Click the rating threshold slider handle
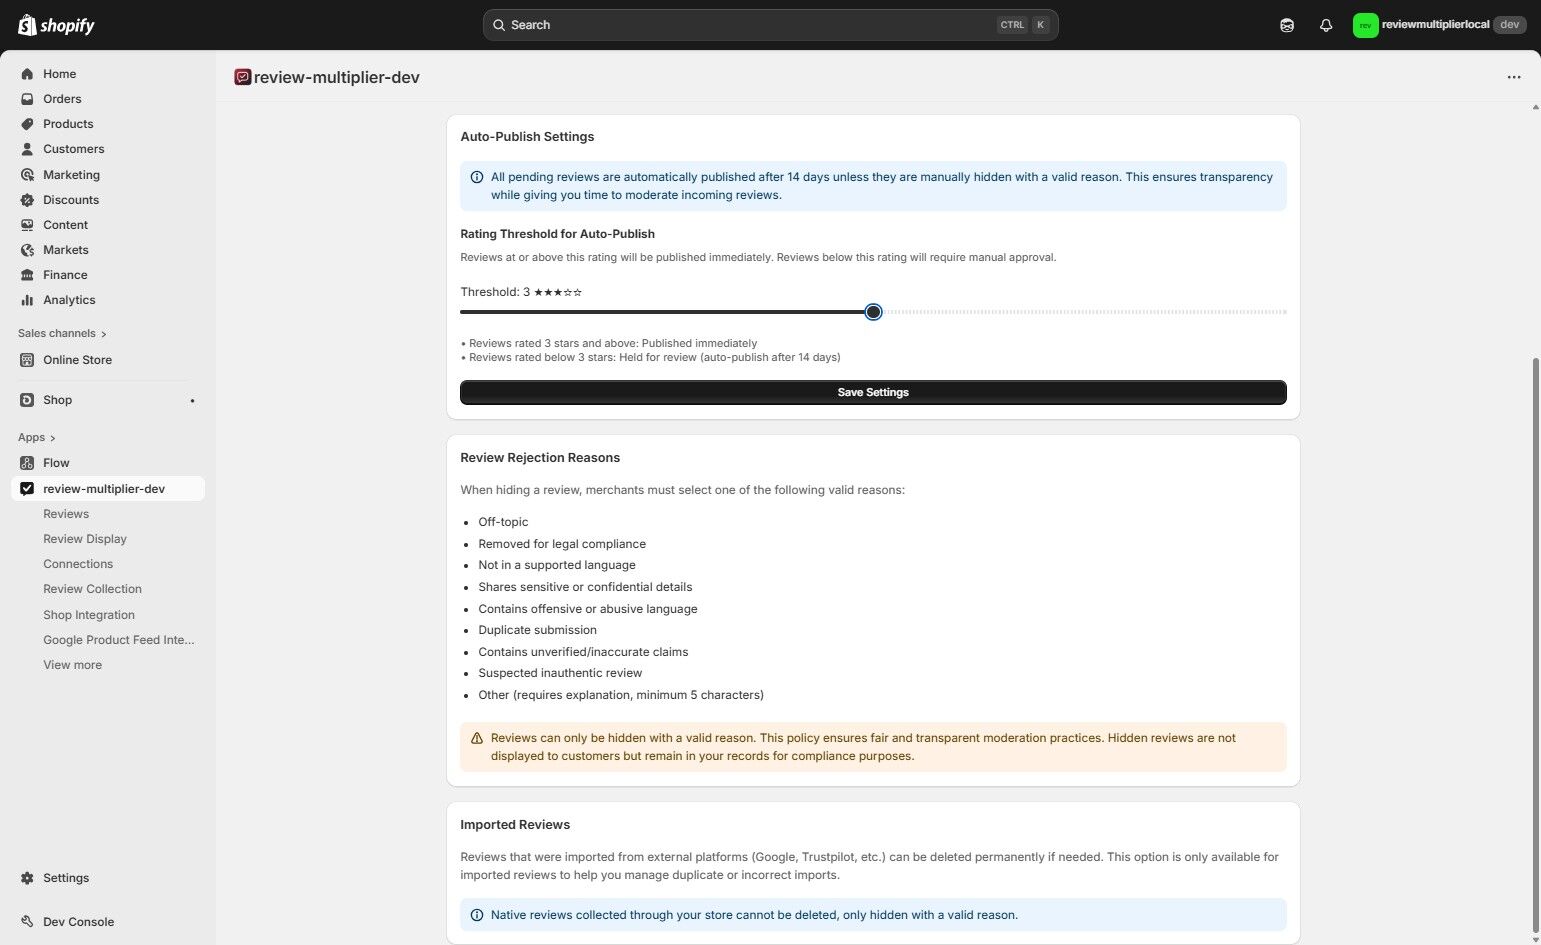Viewport: 1541px width, 945px height. (873, 312)
